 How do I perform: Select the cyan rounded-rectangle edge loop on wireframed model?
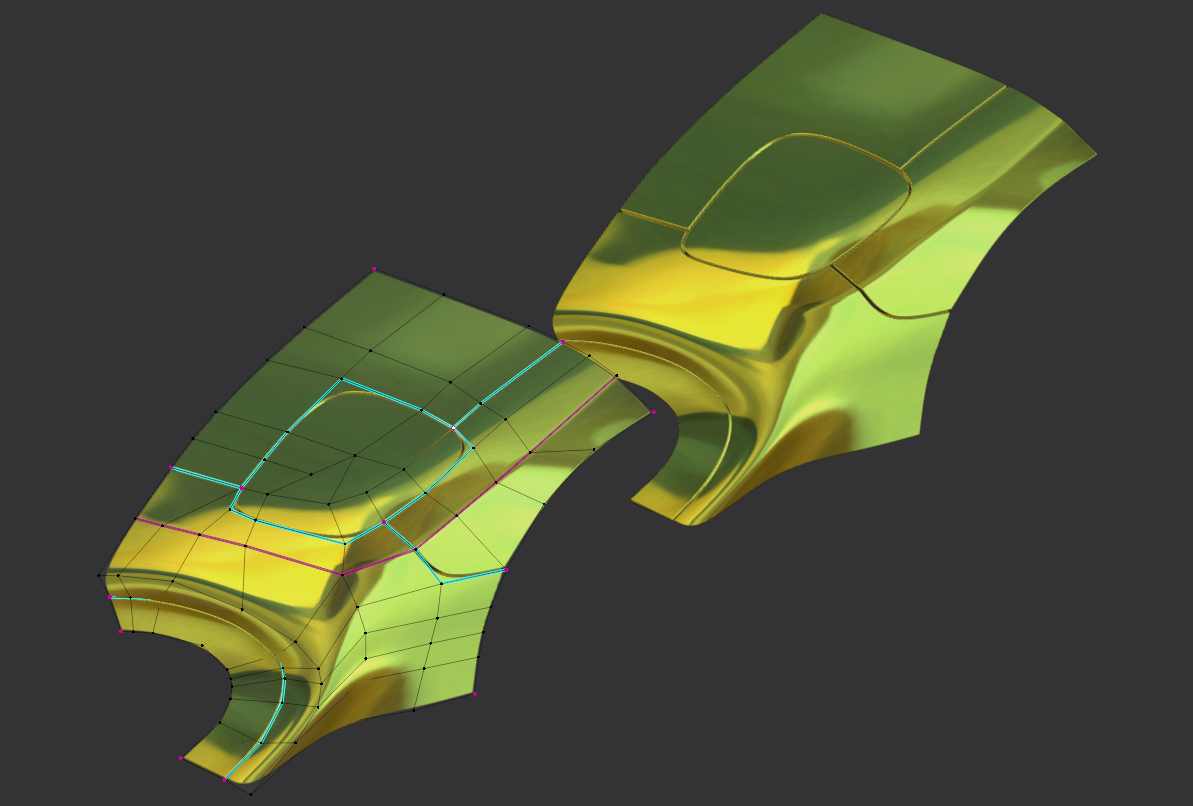352,461
